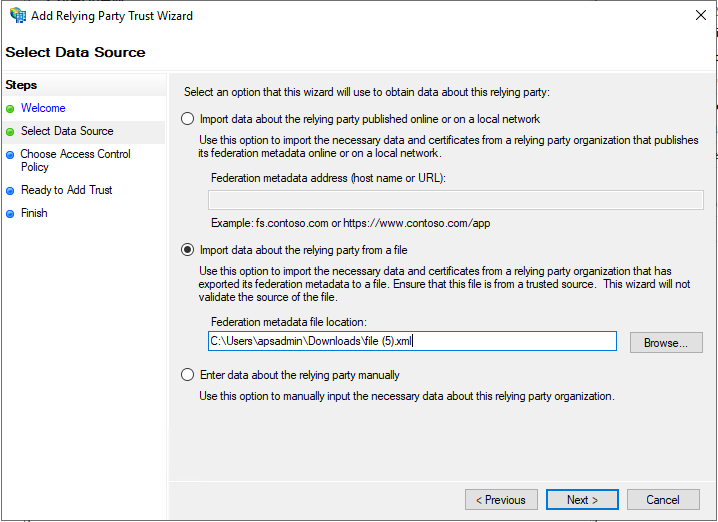718x522 pixels.
Task: Click the Next > button
Action: (582, 500)
